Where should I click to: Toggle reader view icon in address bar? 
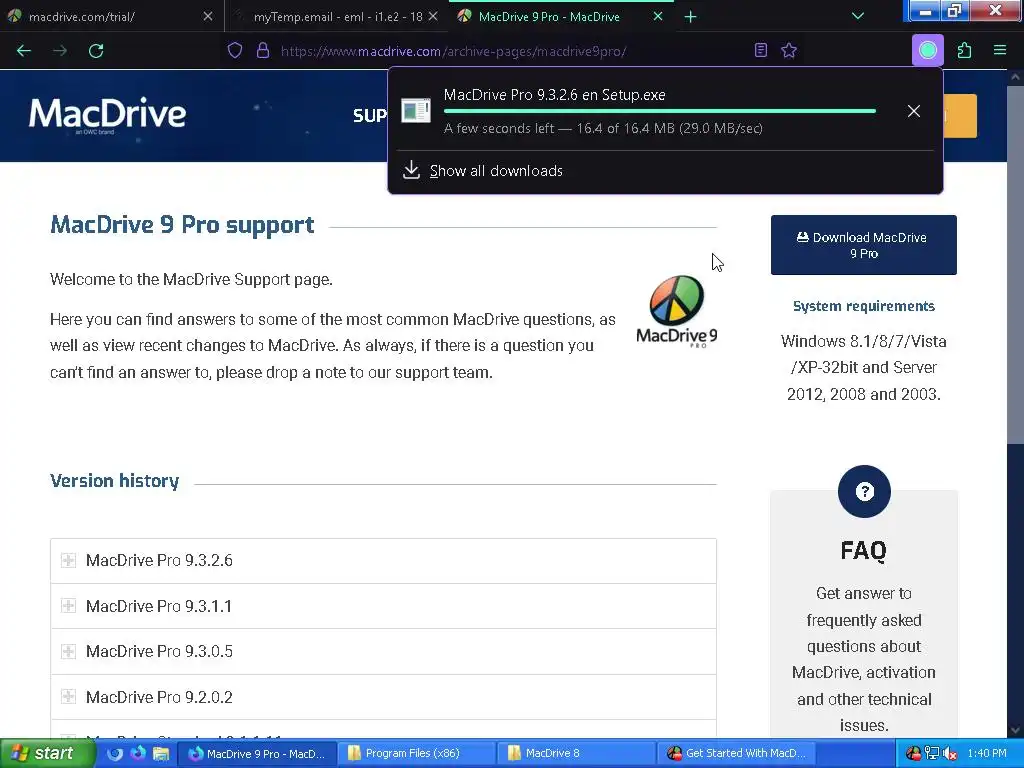[761, 50]
